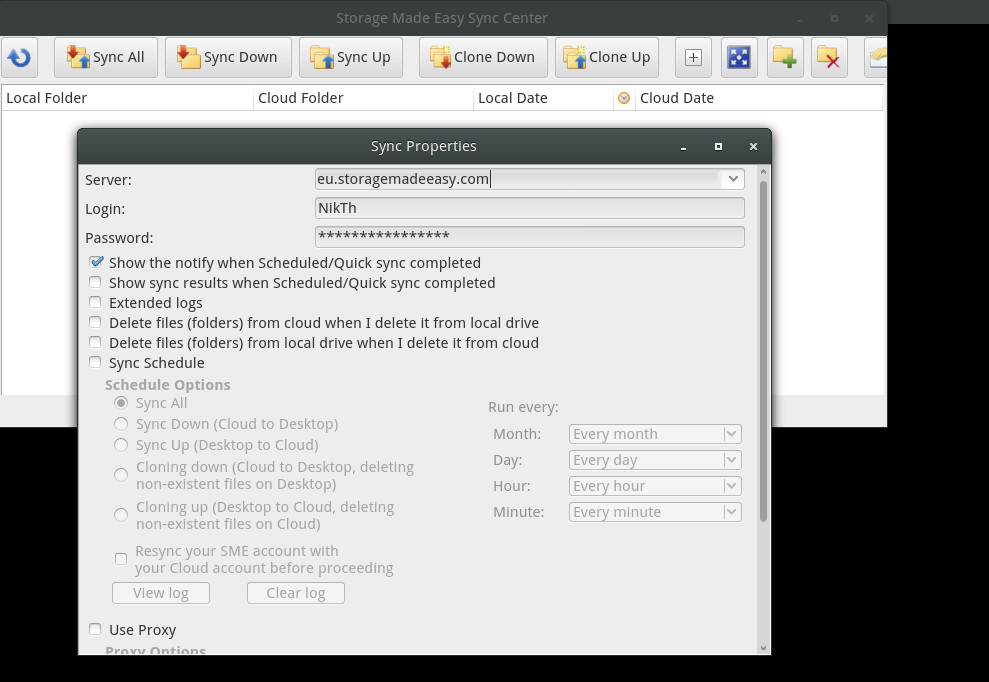Click the Sync All toolbar button
Viewport: 989px width, 682px height.
106,57
